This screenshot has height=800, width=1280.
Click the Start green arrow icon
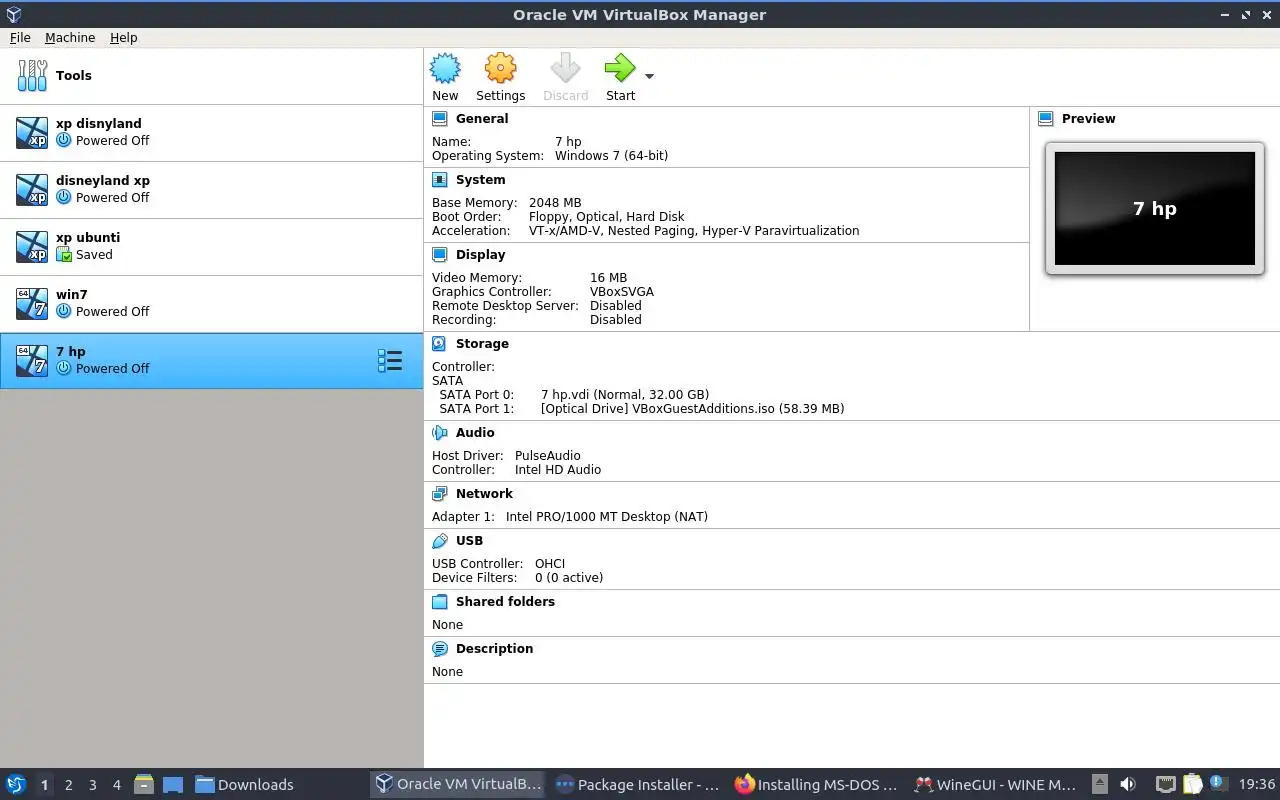(x=620, y=69)
